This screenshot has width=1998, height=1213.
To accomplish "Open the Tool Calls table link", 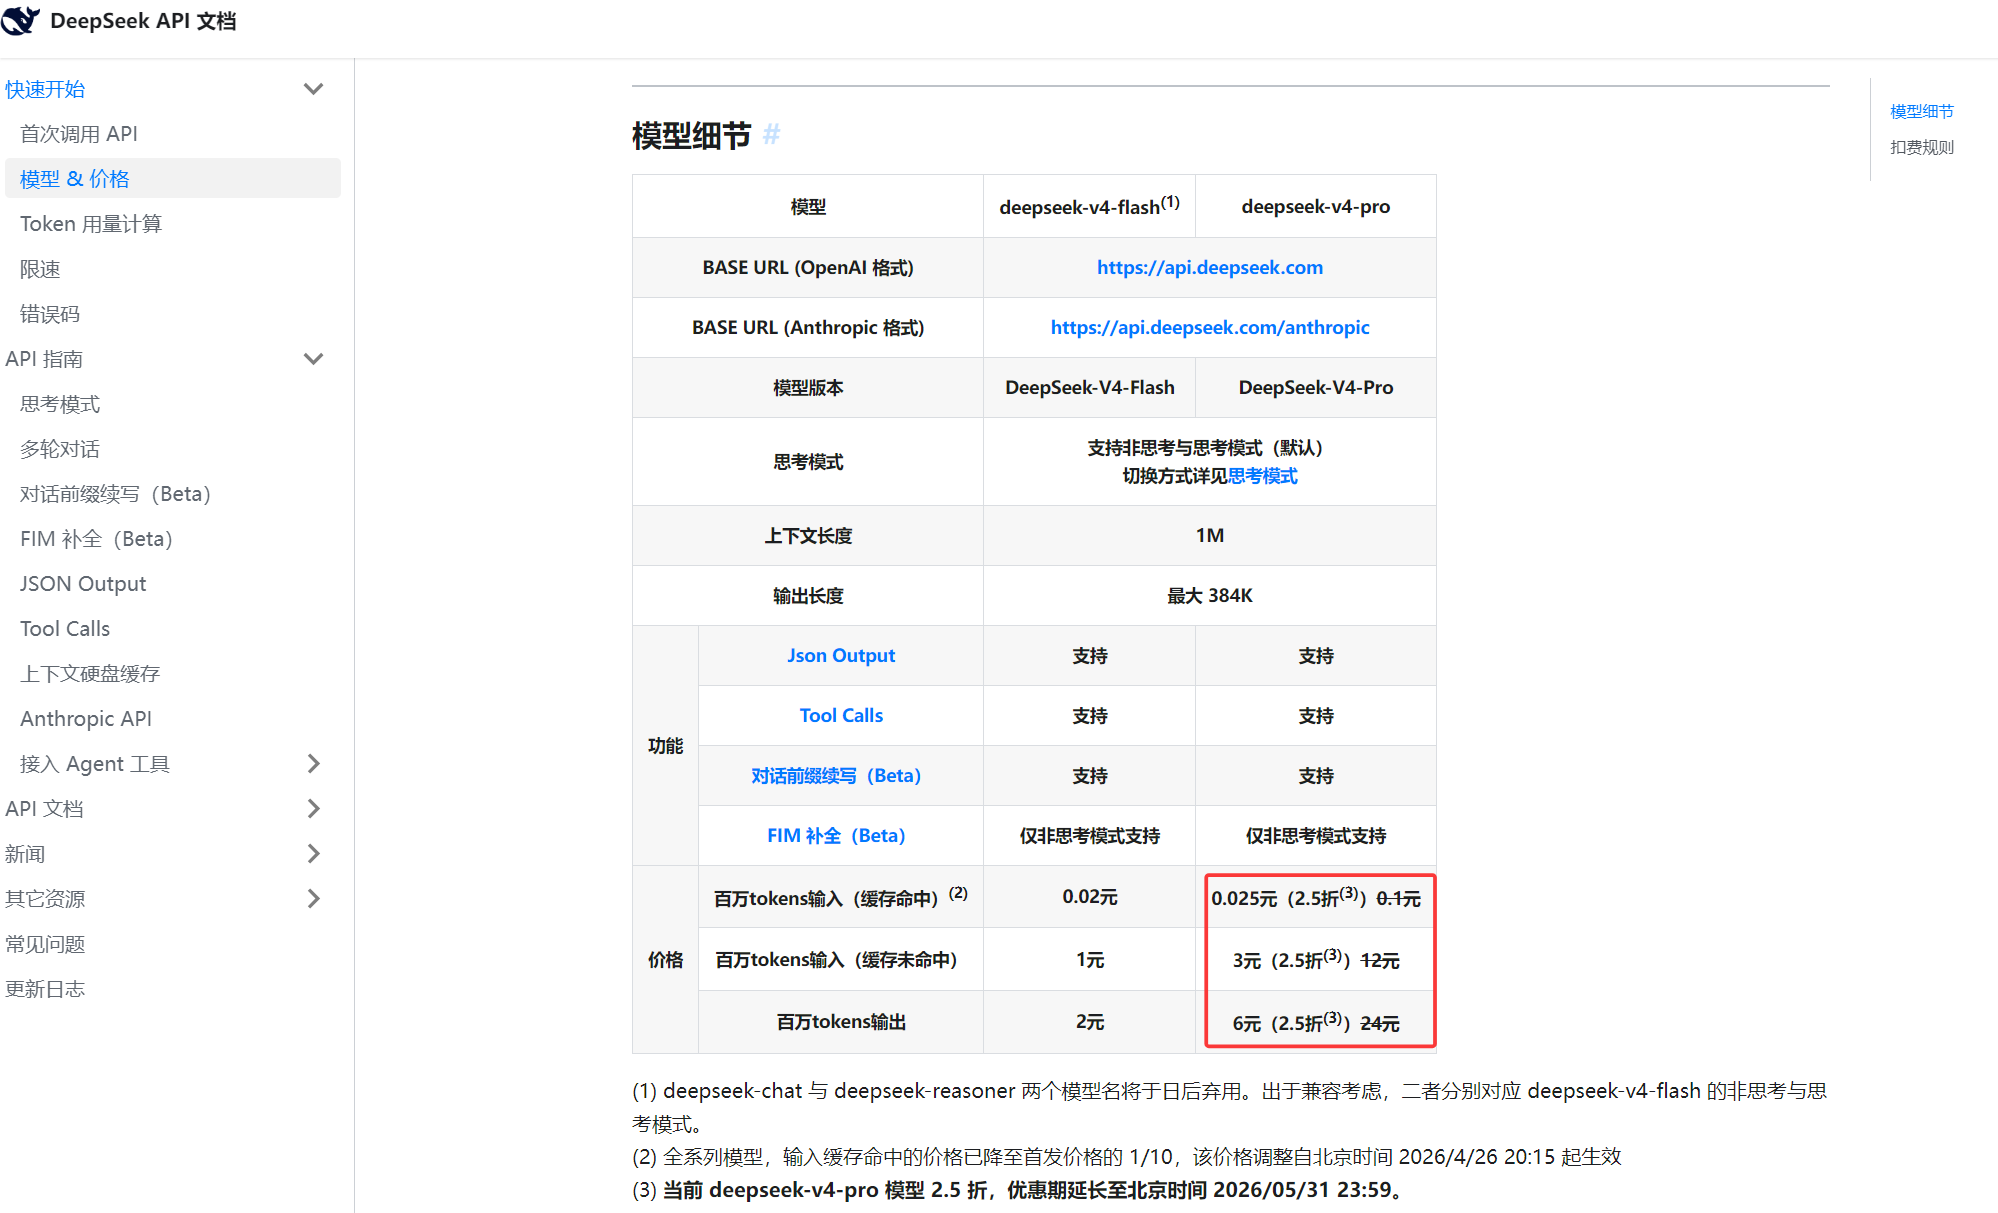I will click(841, 715).
